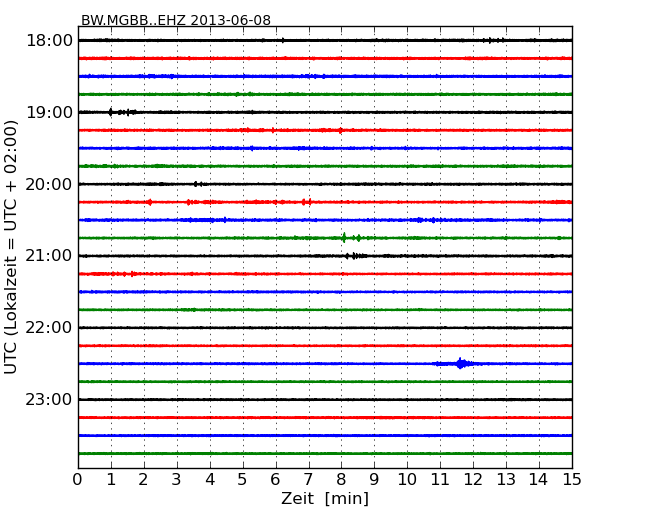The image size is (650, 520).
Task: Click the black 18:00 trace burst near minute 12.5
Action: (494, 40)
